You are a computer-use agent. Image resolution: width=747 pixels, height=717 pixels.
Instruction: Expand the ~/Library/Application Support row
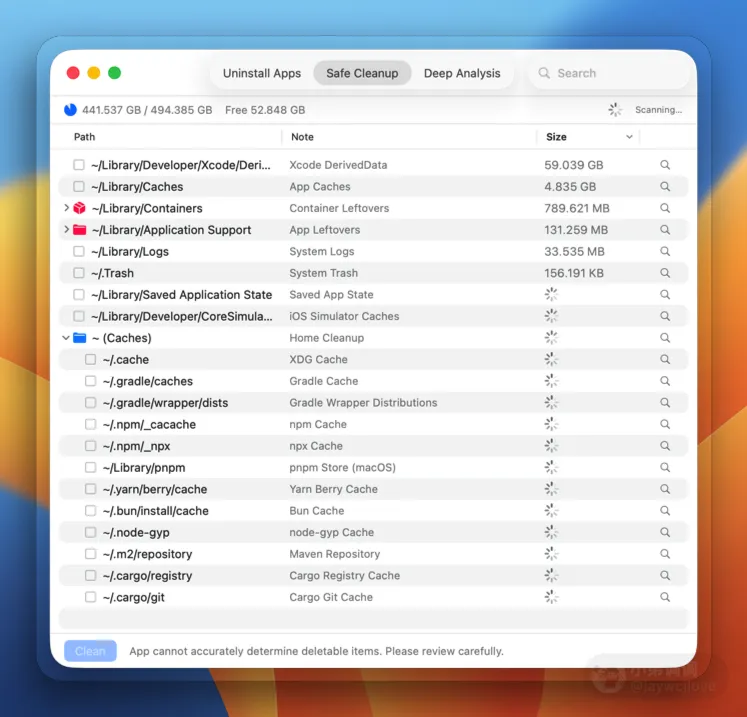(66, 229)
